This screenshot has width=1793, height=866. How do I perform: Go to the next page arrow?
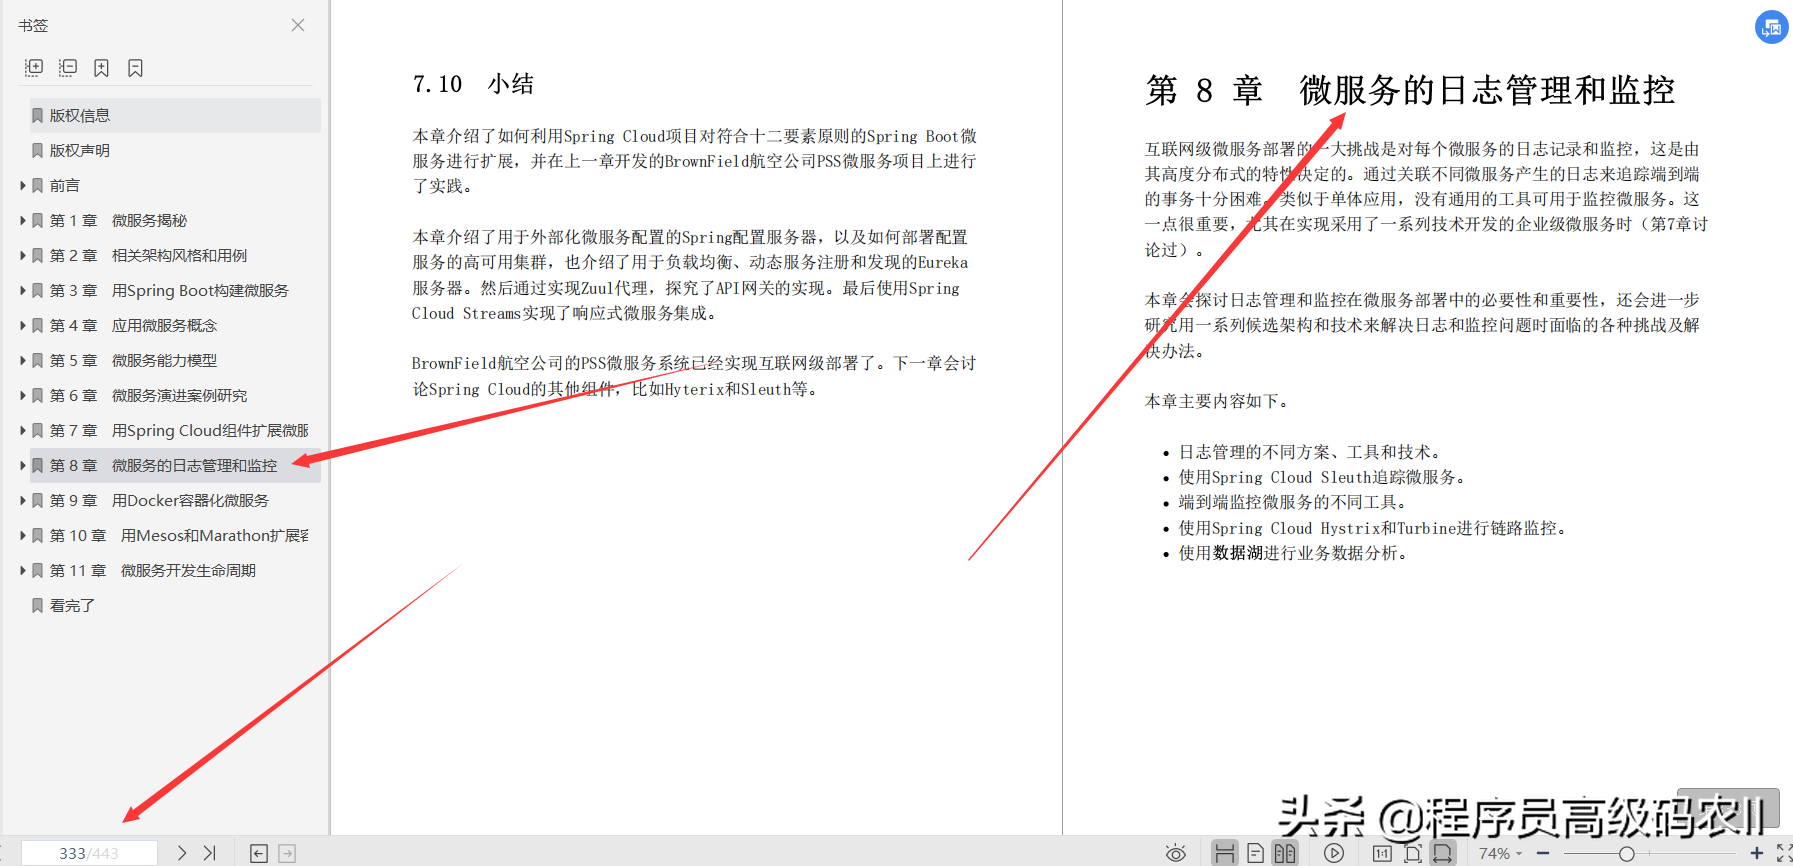coord(181,853)
